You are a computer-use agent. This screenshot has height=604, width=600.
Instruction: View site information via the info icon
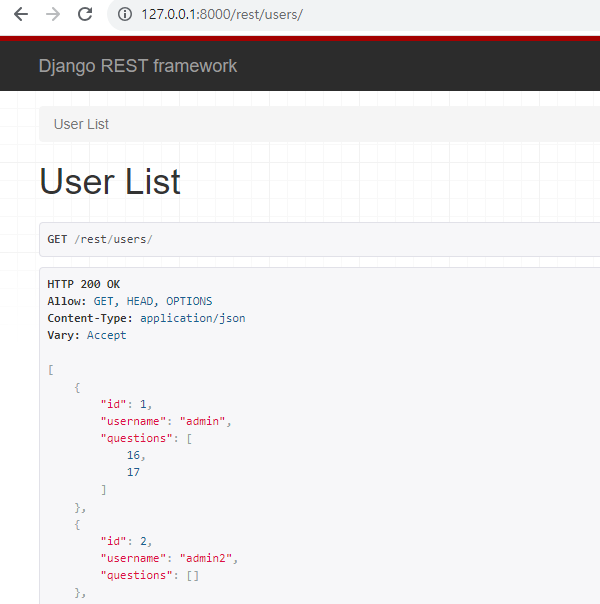pyautogui.click(x=125, y=15)
